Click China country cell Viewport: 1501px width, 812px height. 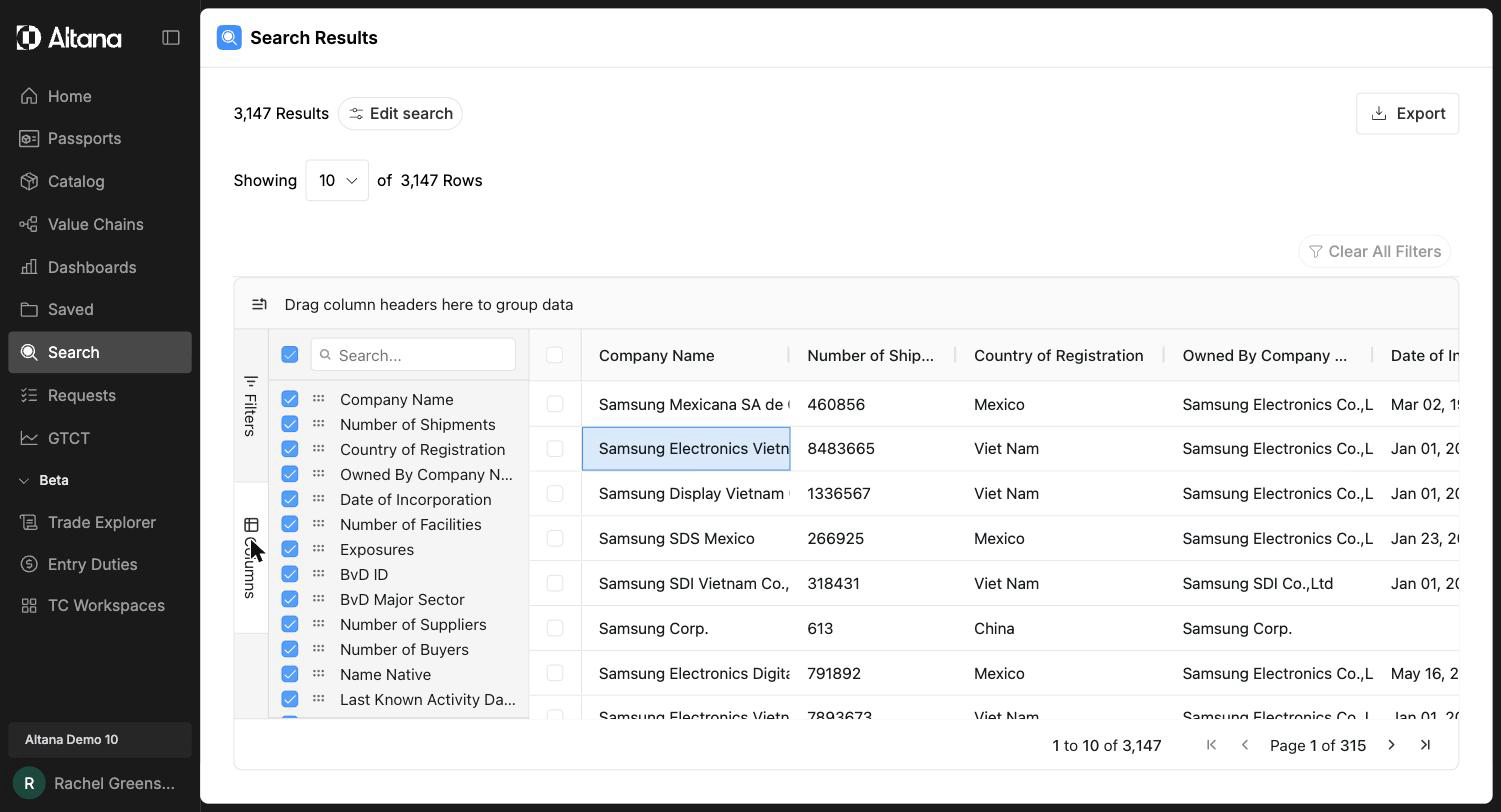[x=1061, y=629]
